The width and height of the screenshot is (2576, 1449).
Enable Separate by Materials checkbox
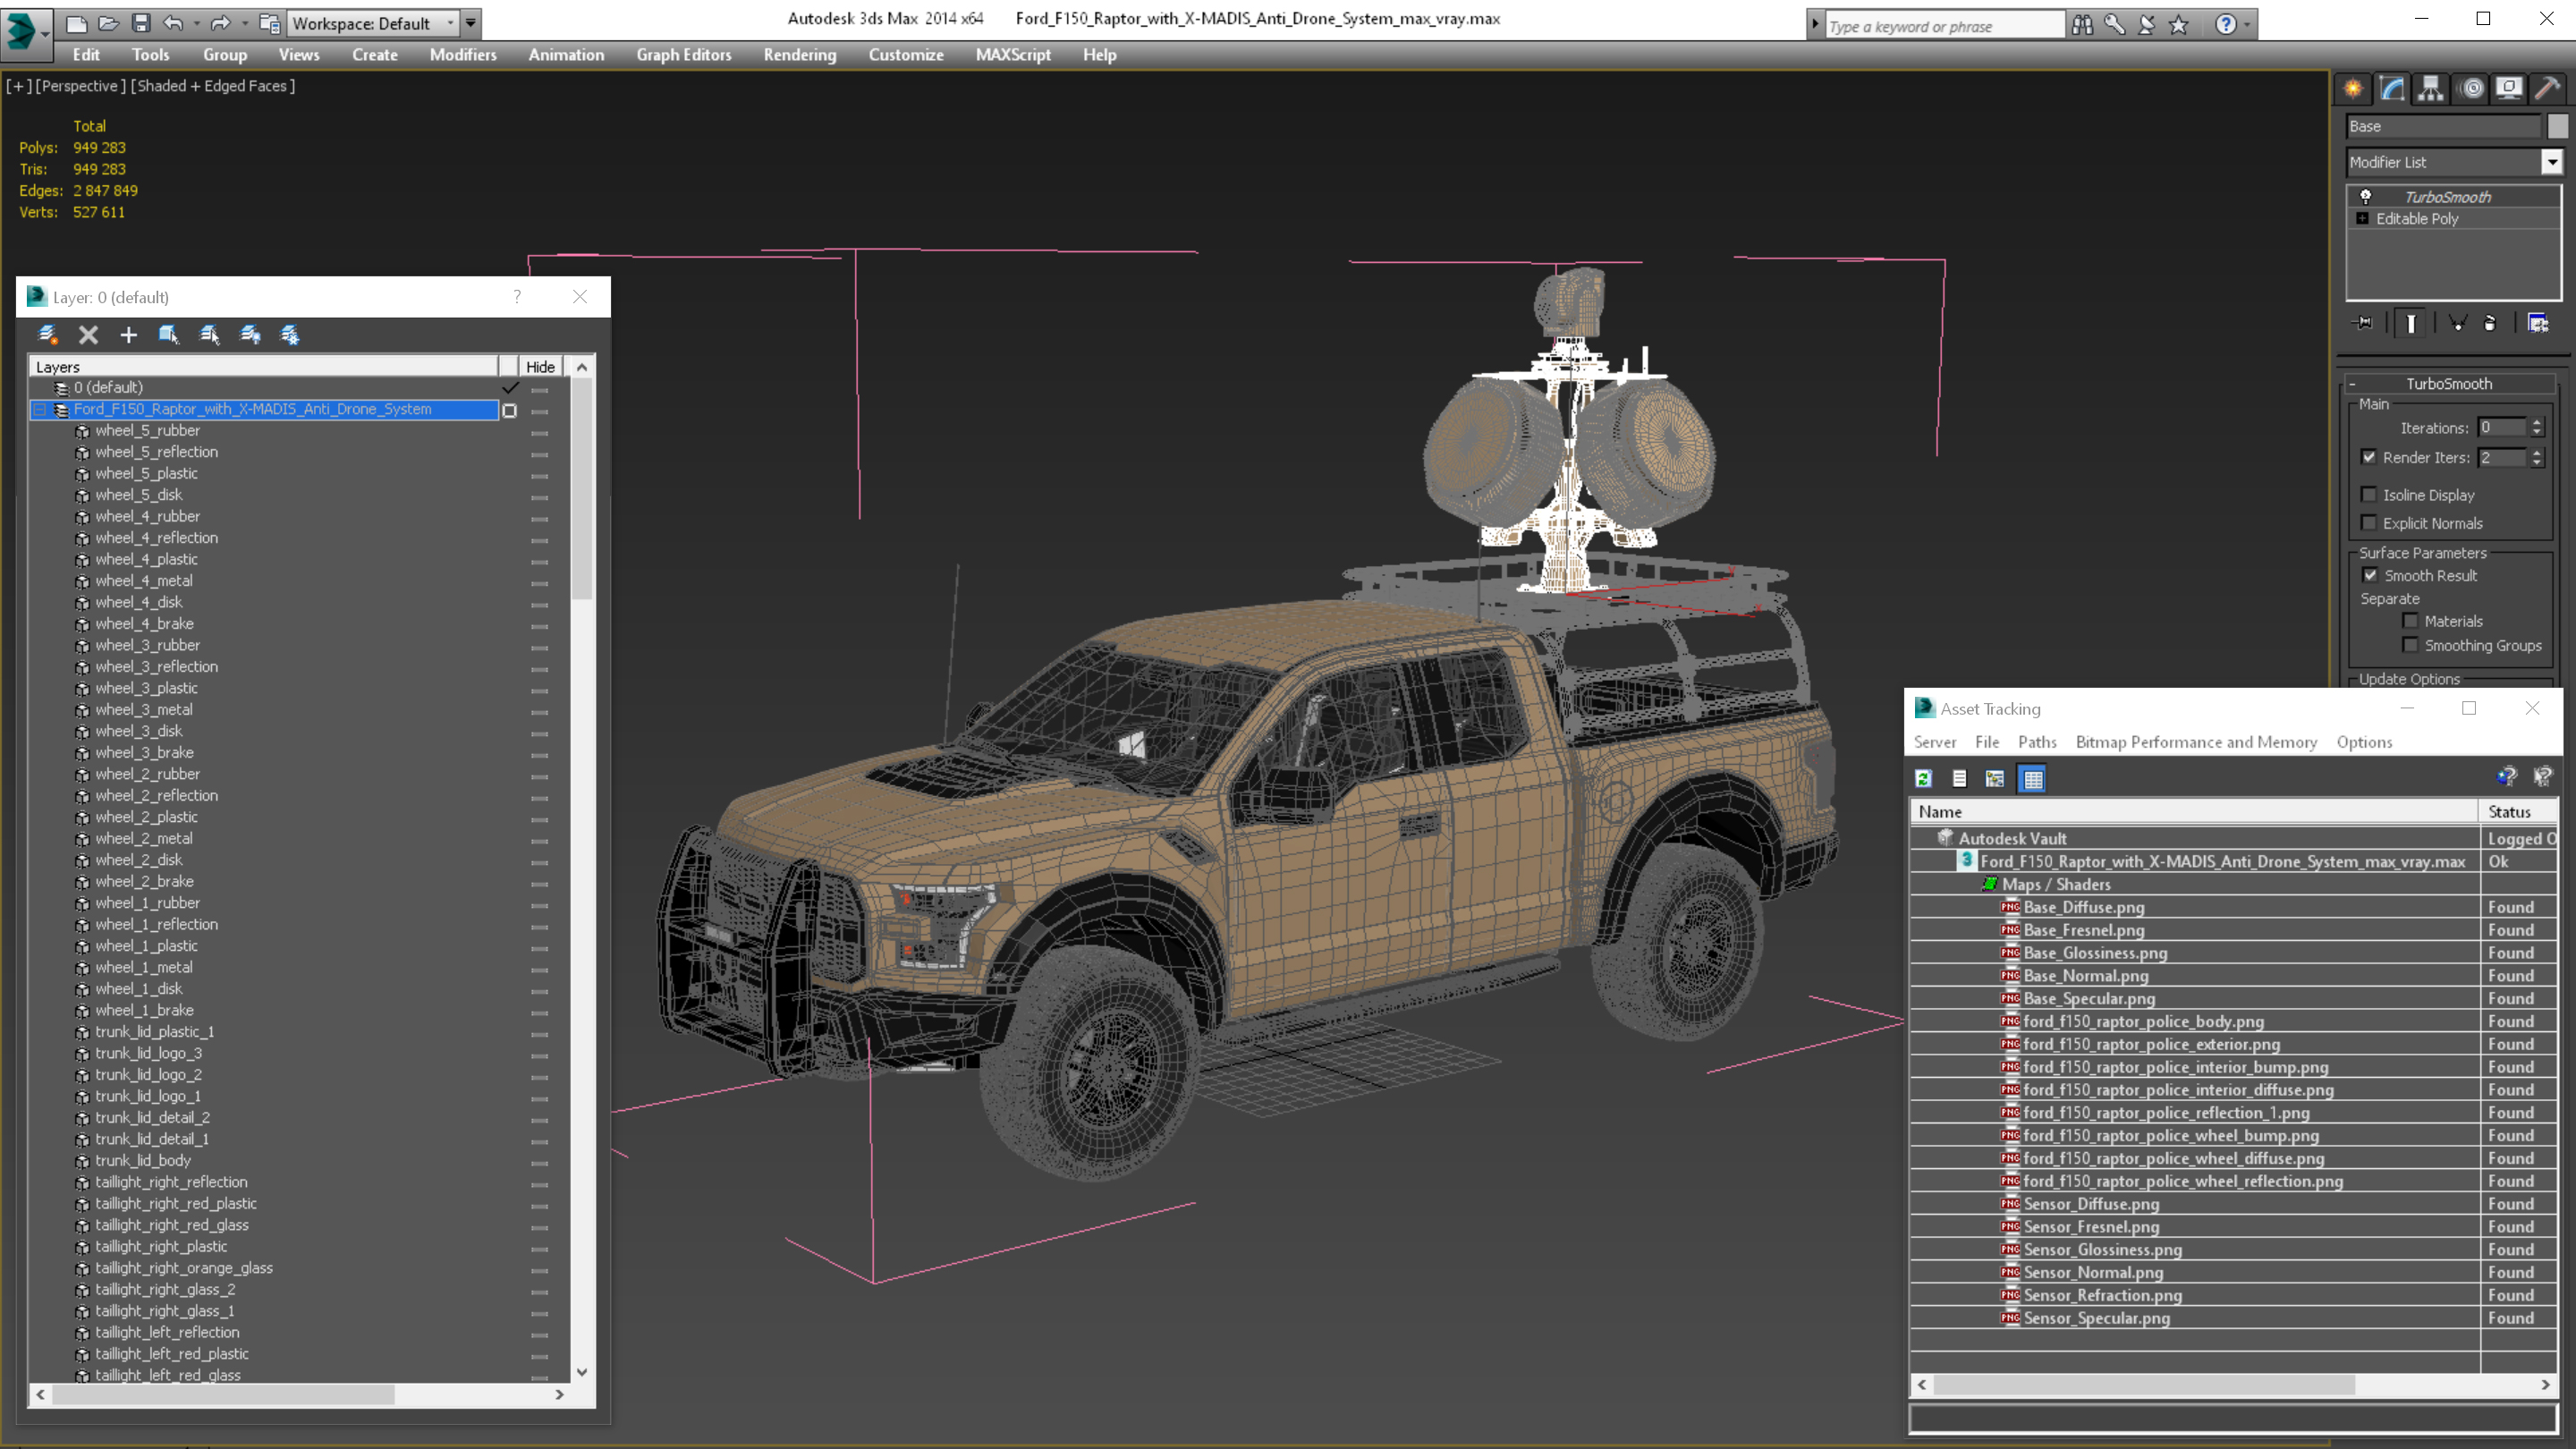(2410, 621)
